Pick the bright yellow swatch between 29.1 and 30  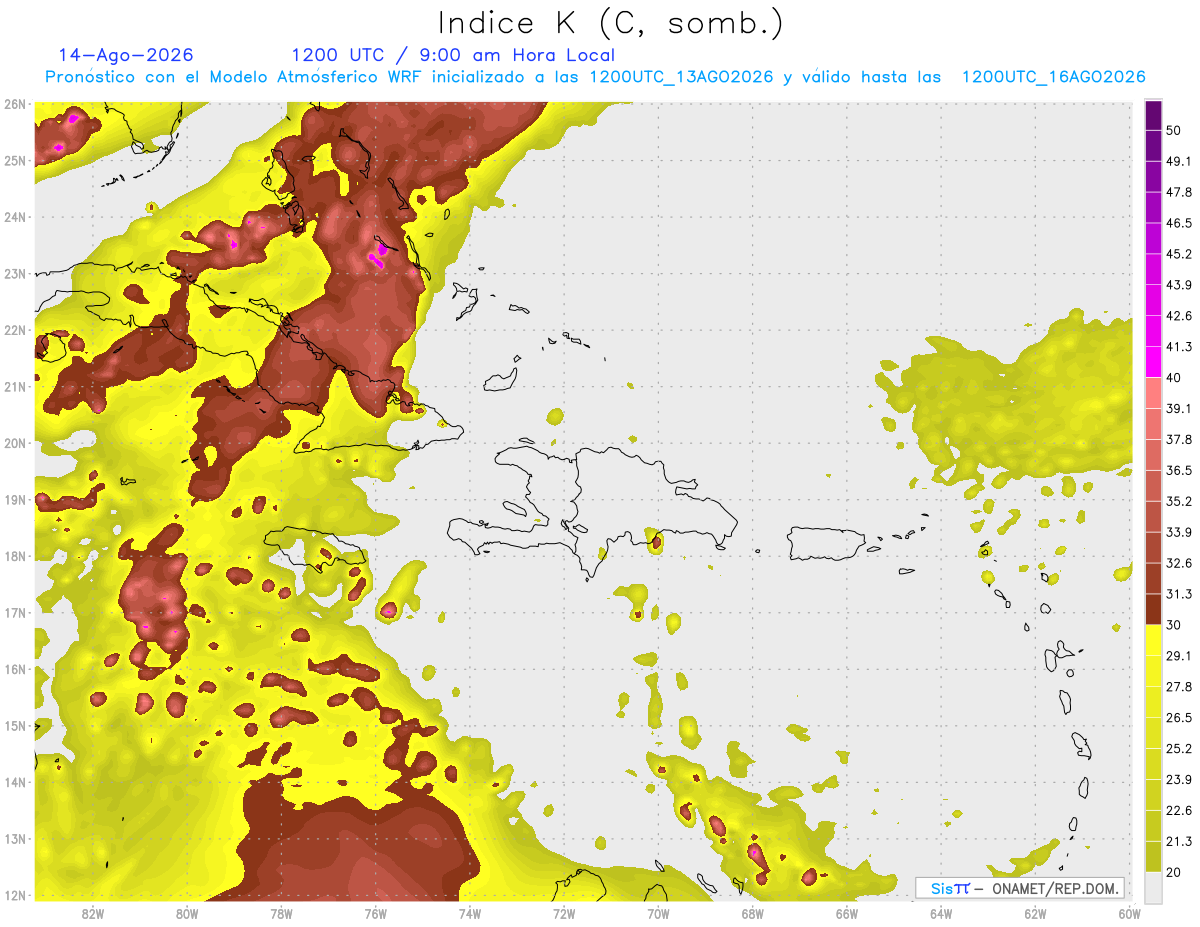click(1153, 641)
